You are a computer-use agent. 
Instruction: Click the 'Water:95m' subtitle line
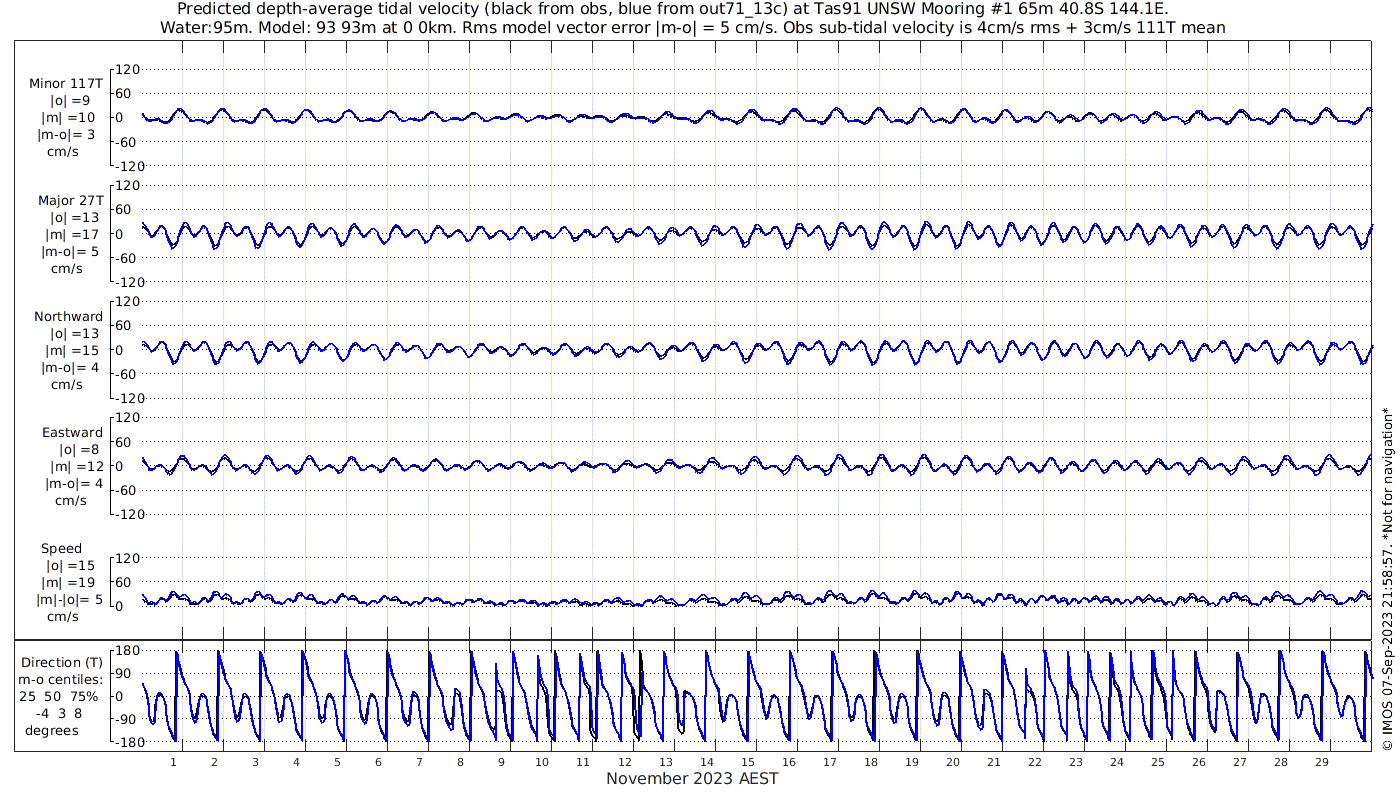point(692,27)
